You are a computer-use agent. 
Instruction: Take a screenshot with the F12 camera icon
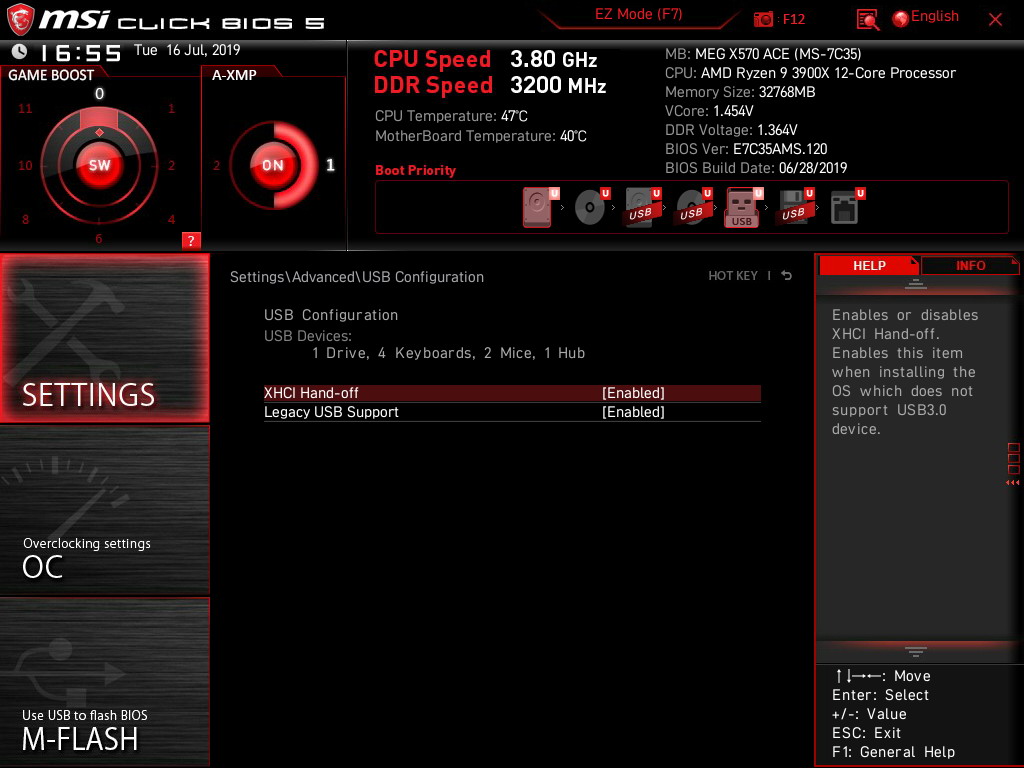763,19
